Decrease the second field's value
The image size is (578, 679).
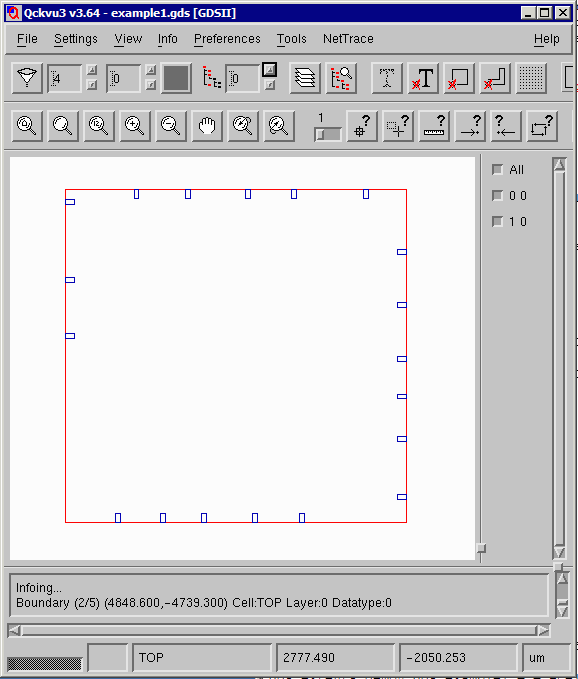pos(151,85)
